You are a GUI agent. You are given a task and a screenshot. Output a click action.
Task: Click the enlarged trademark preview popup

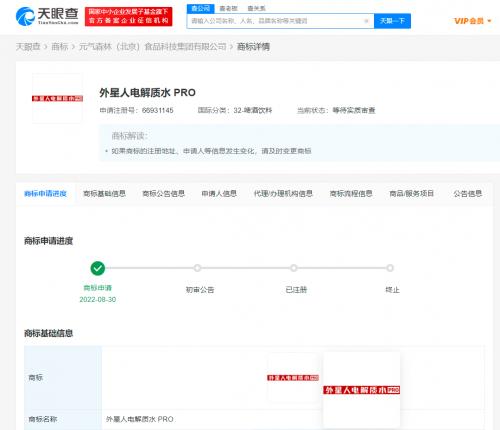362,390
